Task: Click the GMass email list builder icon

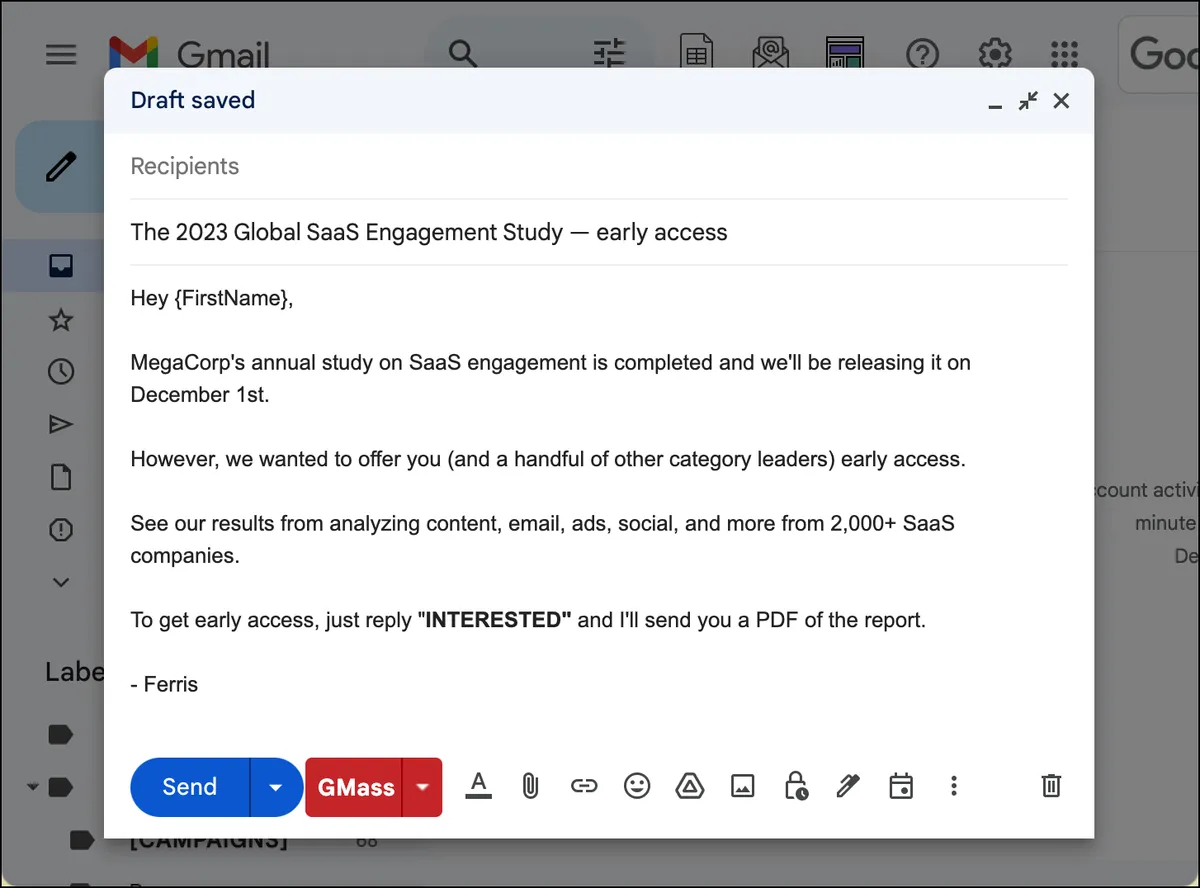Action: point(770,53)
